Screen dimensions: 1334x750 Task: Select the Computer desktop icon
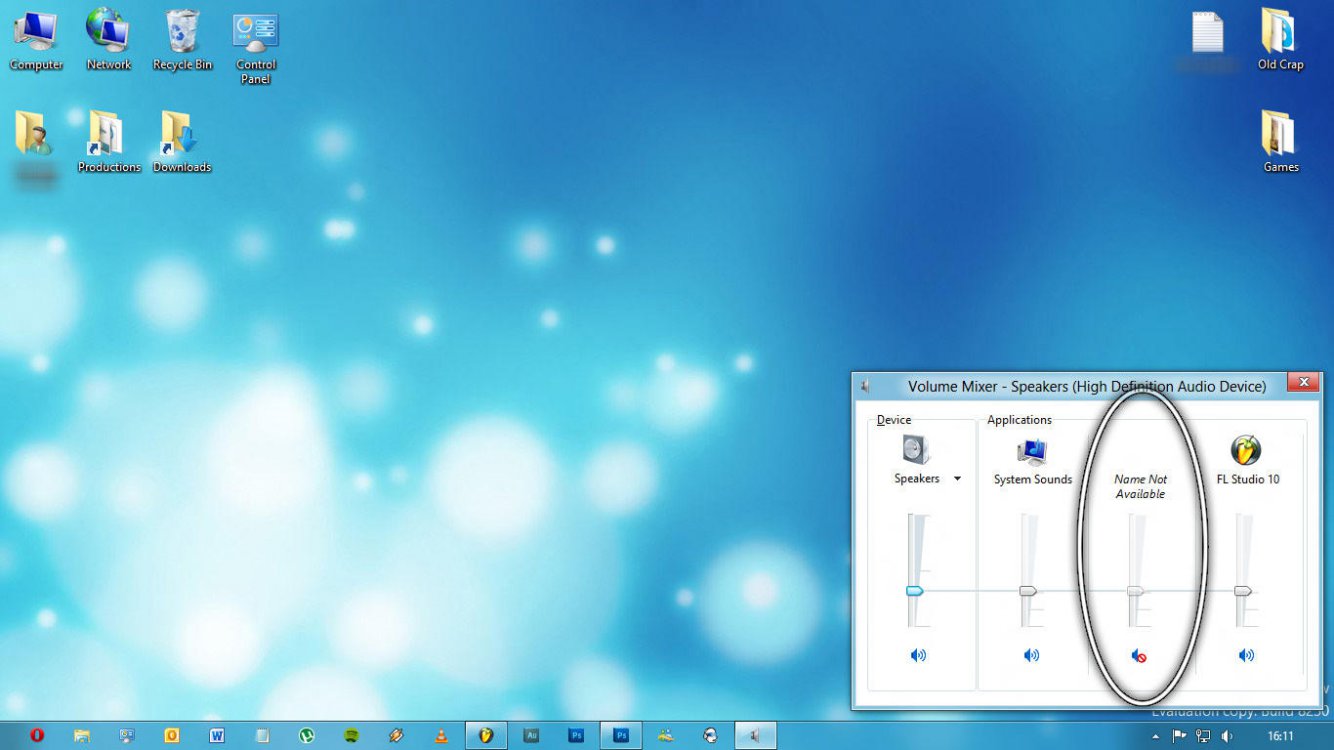[x=36, y=41]
